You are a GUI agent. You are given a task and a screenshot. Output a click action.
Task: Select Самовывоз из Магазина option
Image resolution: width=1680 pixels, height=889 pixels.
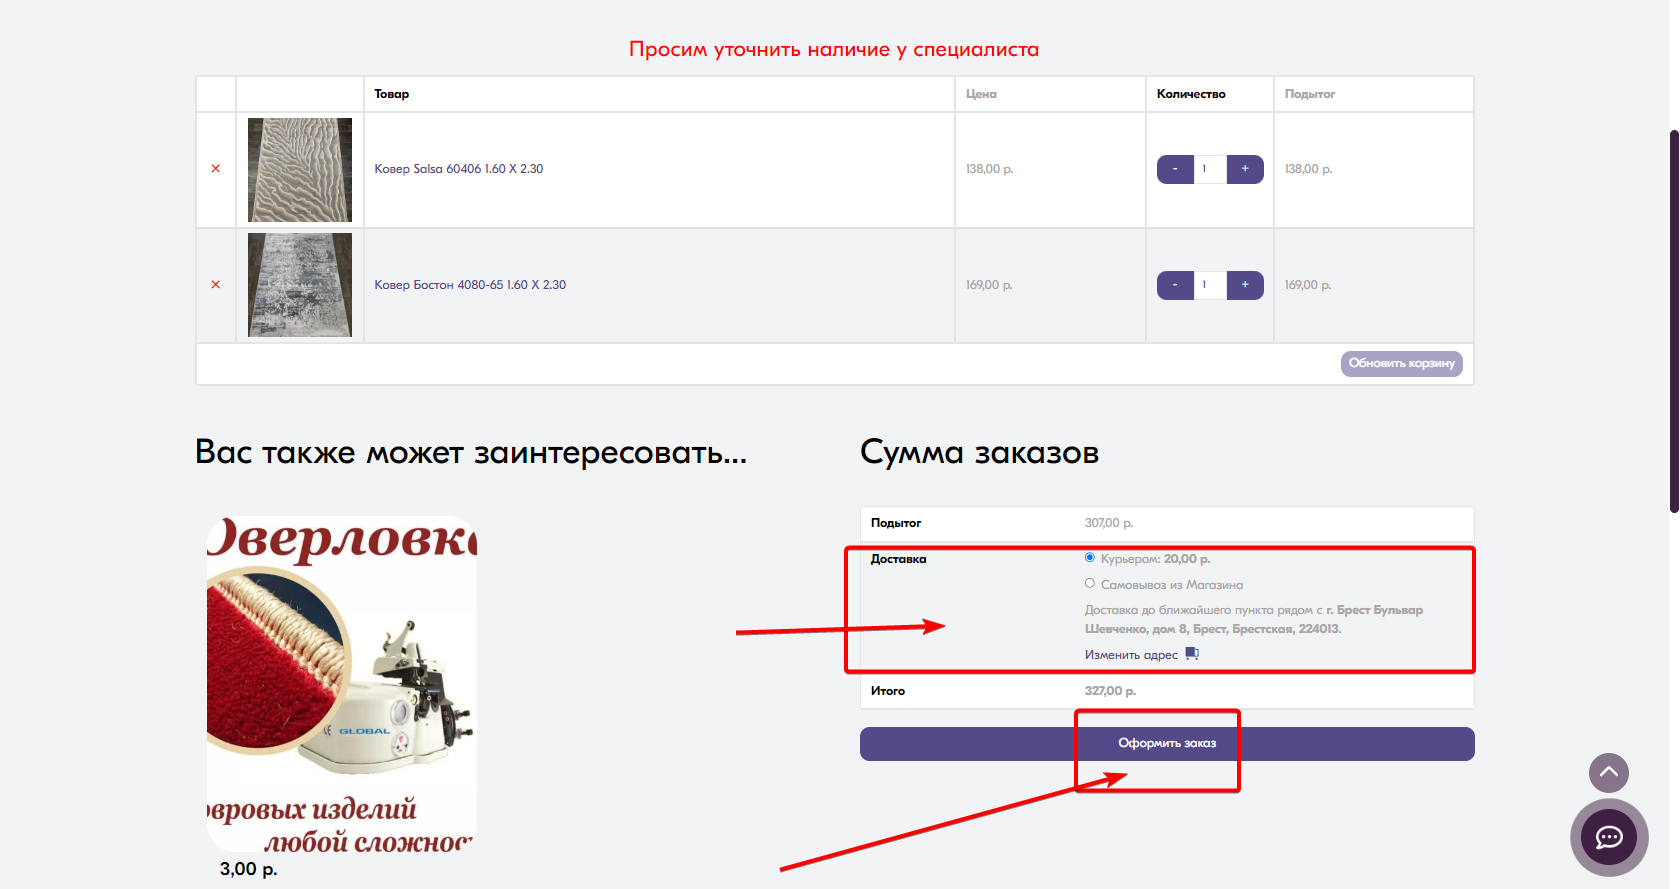(x=1090, y=583)
